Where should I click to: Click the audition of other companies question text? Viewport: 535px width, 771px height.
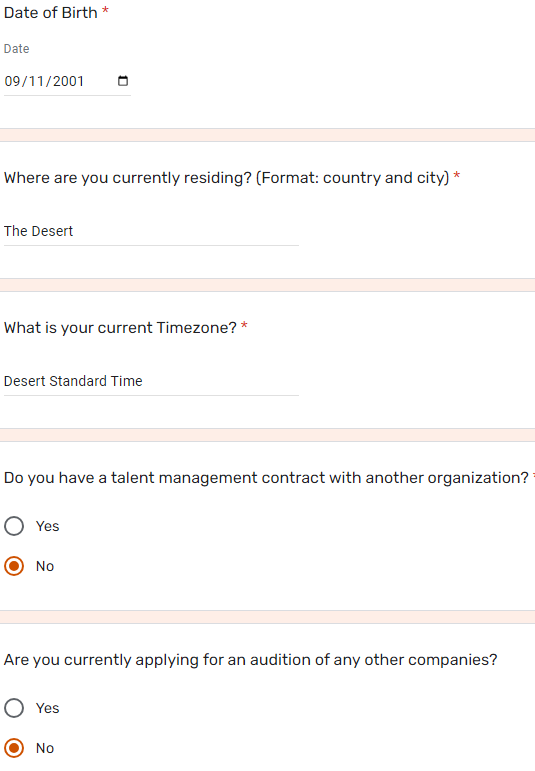pos(251,659)
